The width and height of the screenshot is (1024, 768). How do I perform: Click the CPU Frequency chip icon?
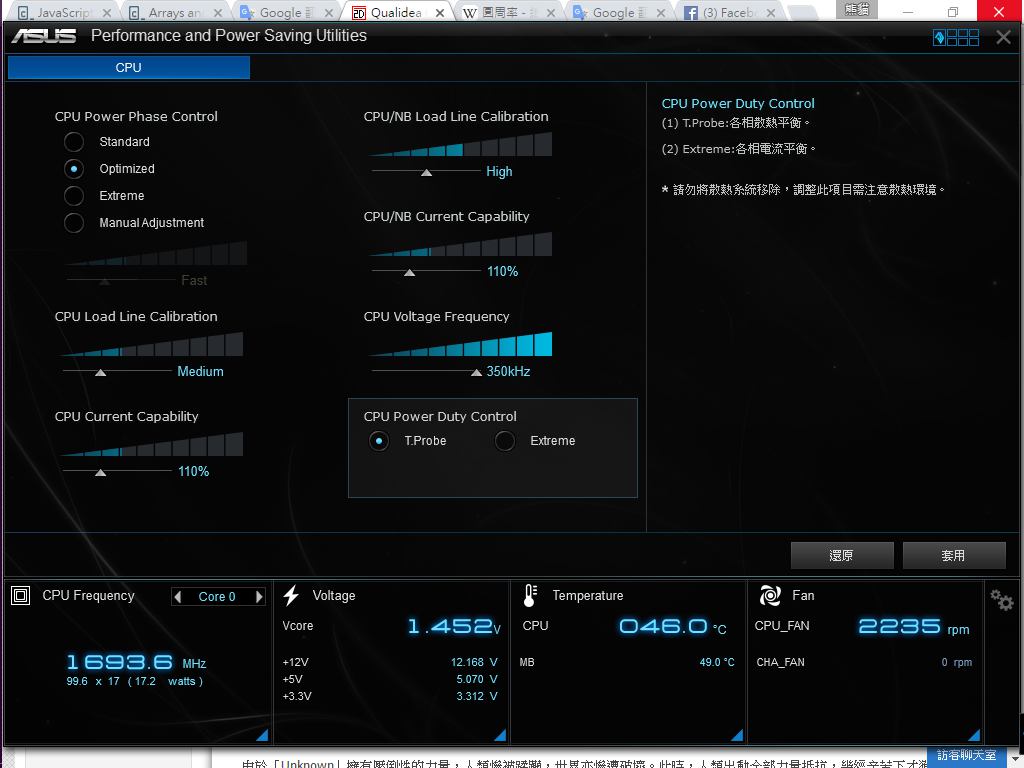(20, 596)
